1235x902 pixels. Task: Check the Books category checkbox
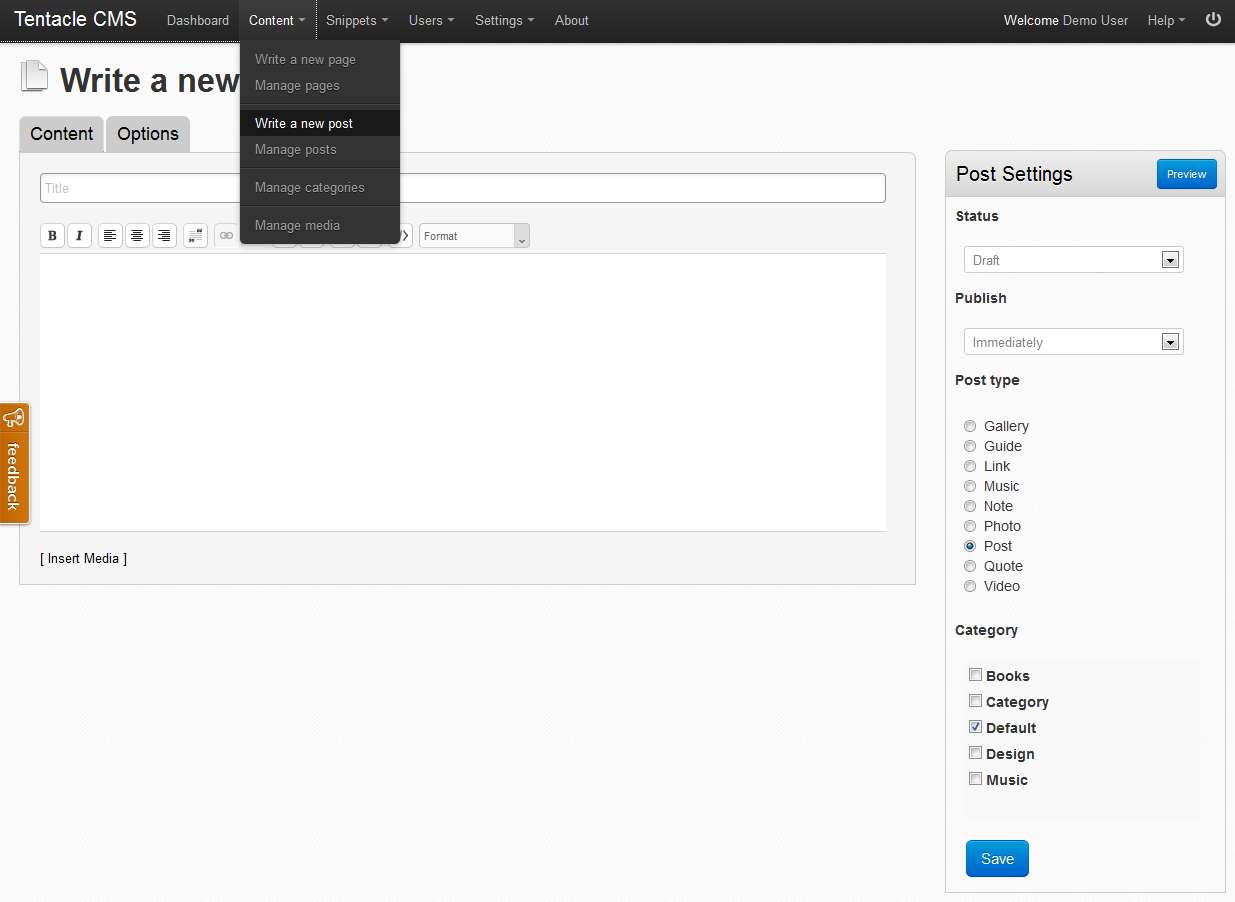point(975,675)
